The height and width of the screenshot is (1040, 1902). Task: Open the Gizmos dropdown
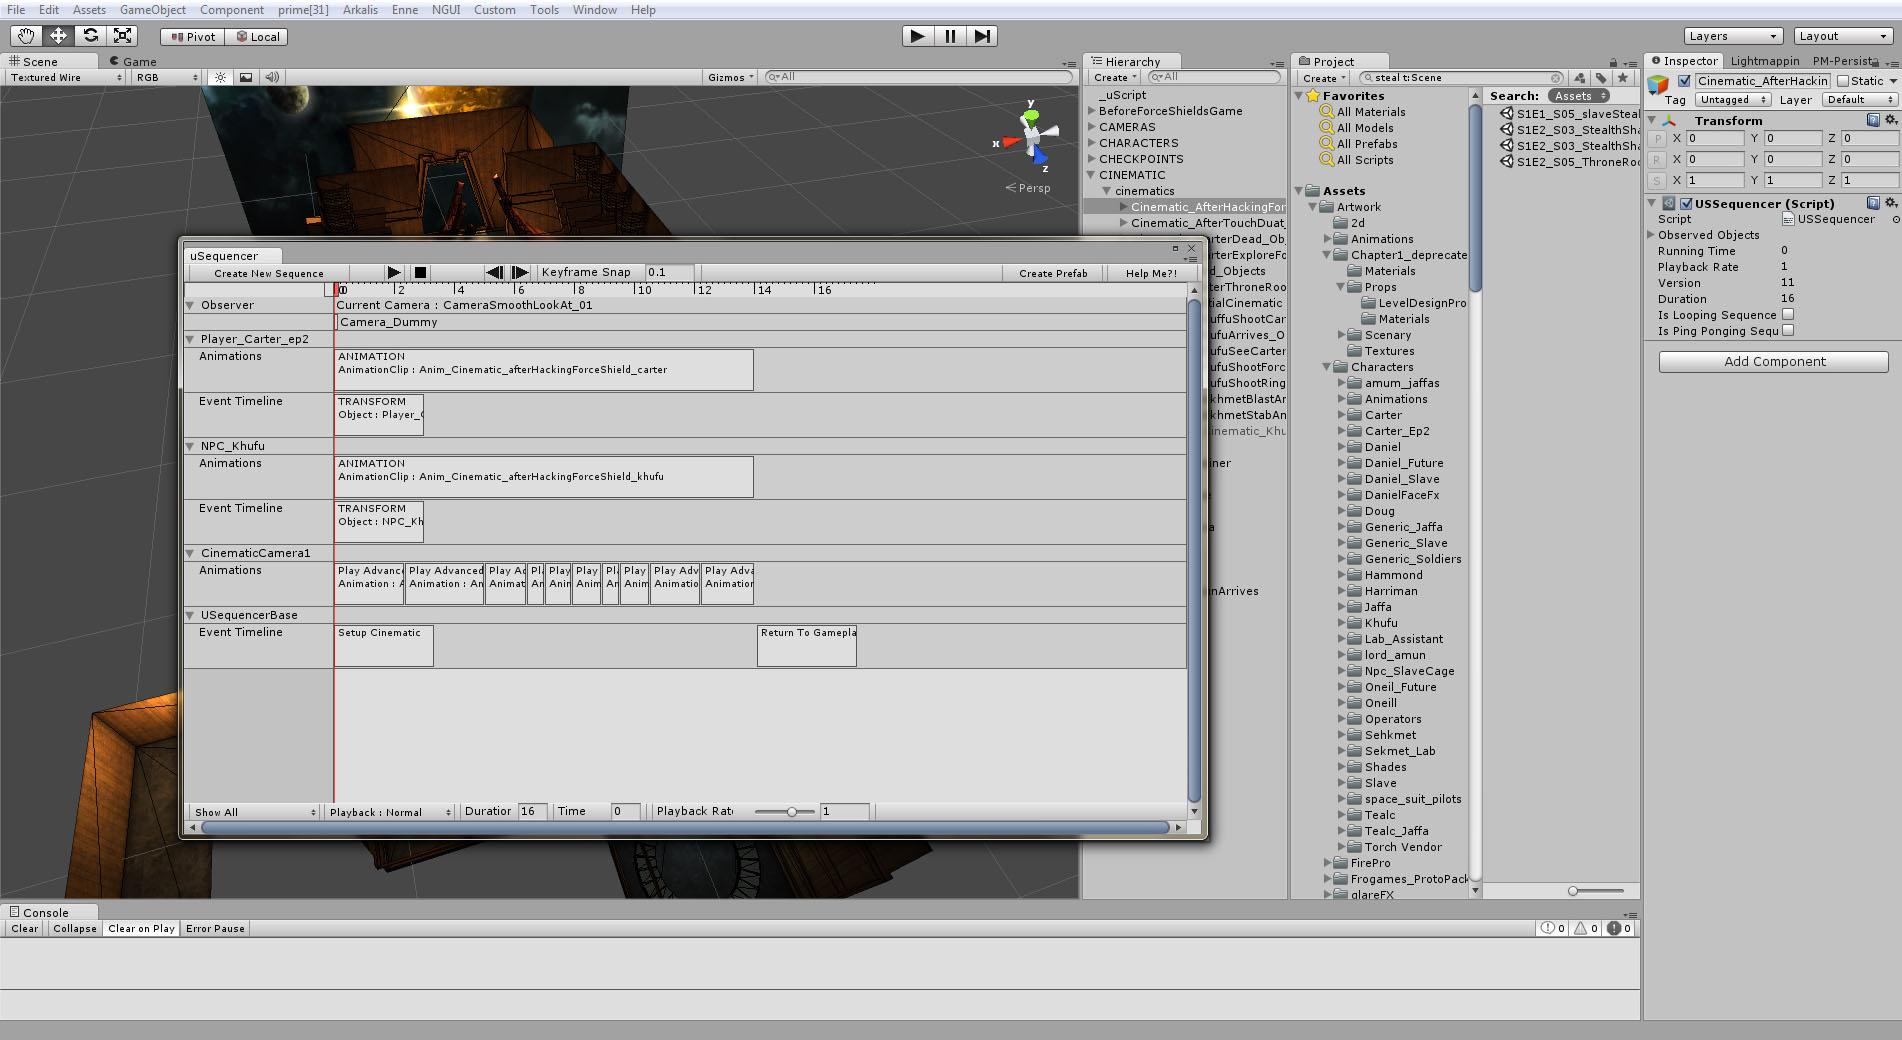730,77
